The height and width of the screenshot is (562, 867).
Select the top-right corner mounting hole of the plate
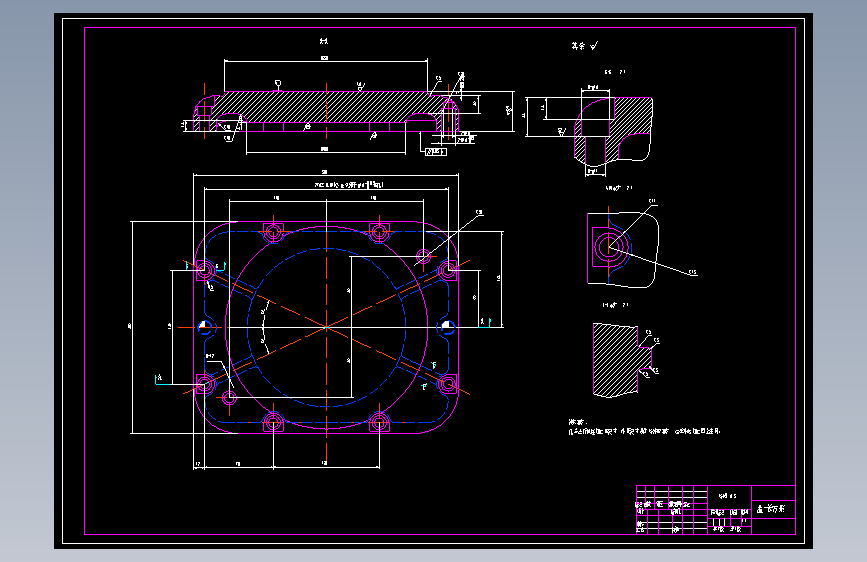(447, 270)
